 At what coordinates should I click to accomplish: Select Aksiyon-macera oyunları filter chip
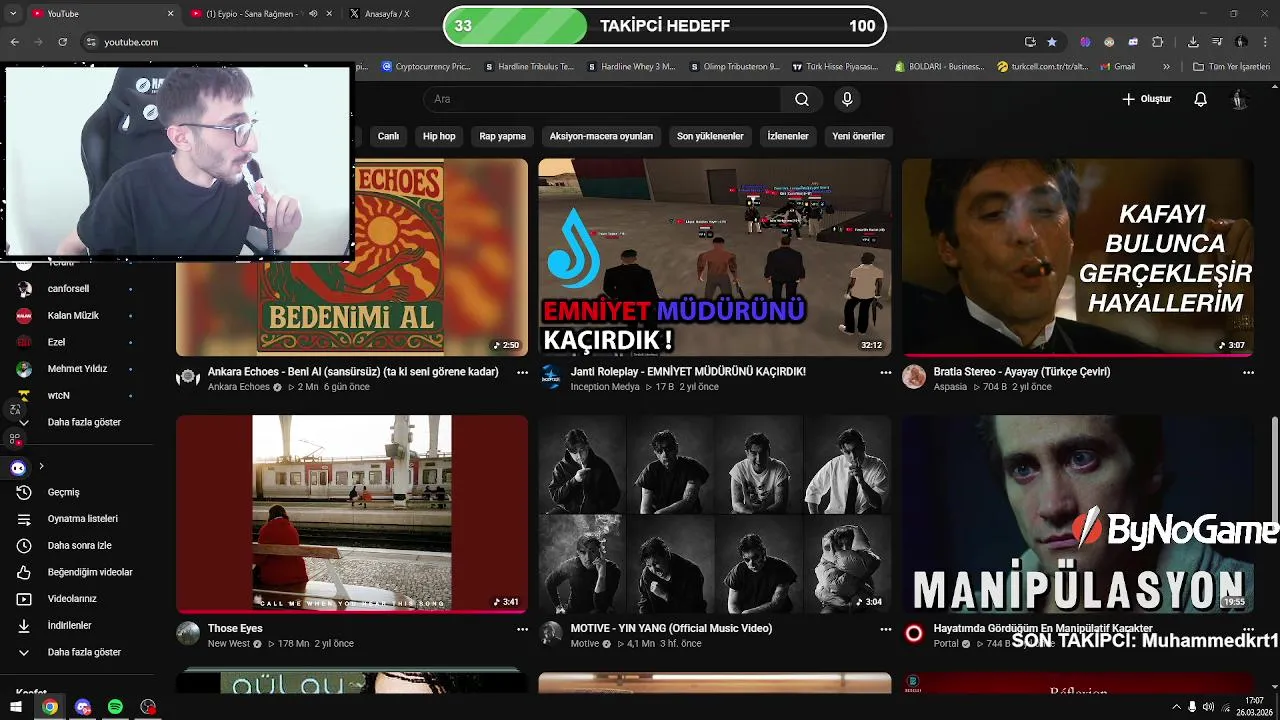[601, 136]
